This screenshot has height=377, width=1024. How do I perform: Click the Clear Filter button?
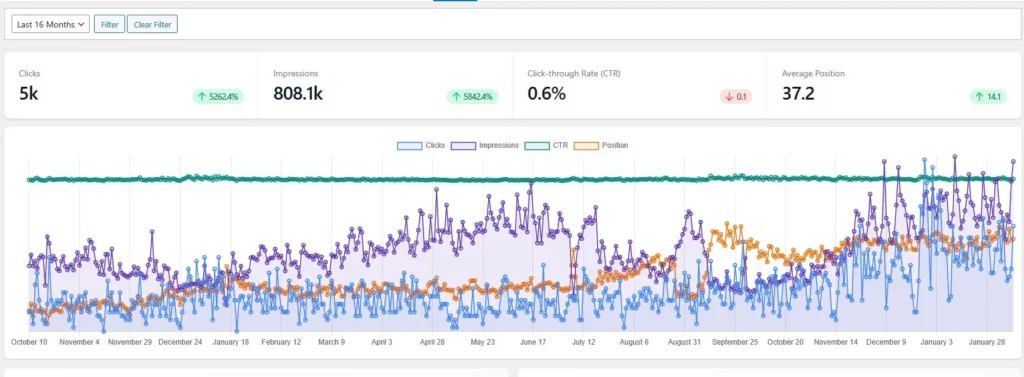[152, 24]
